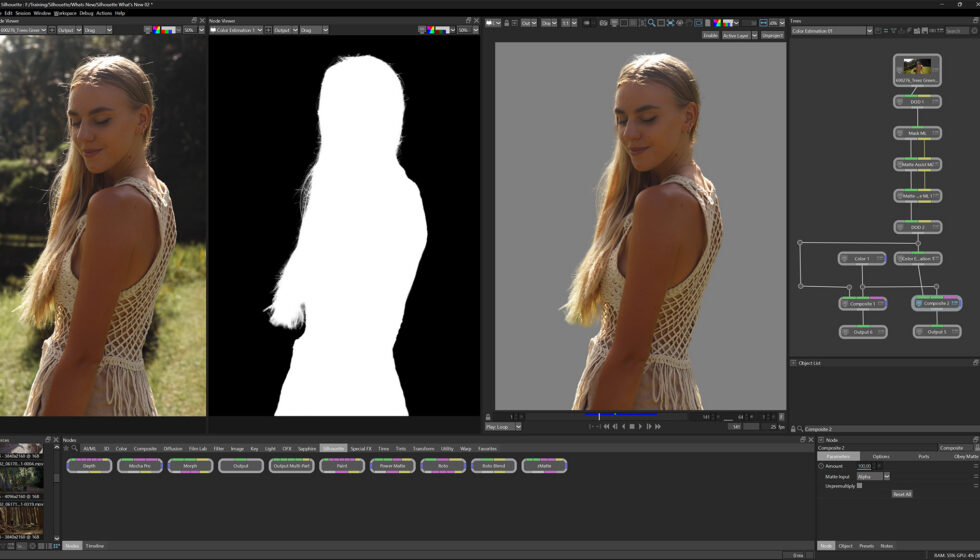The image size is (980, 560).
Task: Click the Enable button in viewer
Action: (711, 36)
